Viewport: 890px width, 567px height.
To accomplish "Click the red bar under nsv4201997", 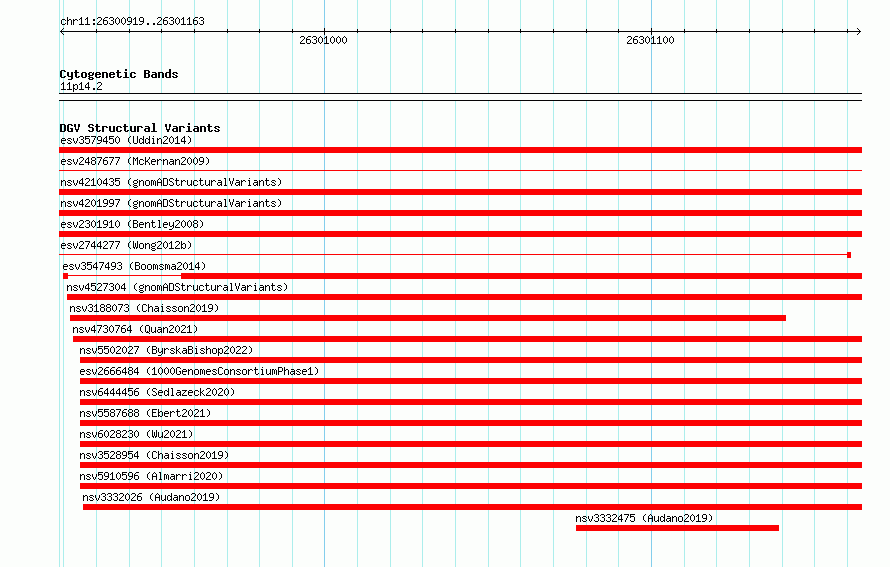I will coord(460,213).
